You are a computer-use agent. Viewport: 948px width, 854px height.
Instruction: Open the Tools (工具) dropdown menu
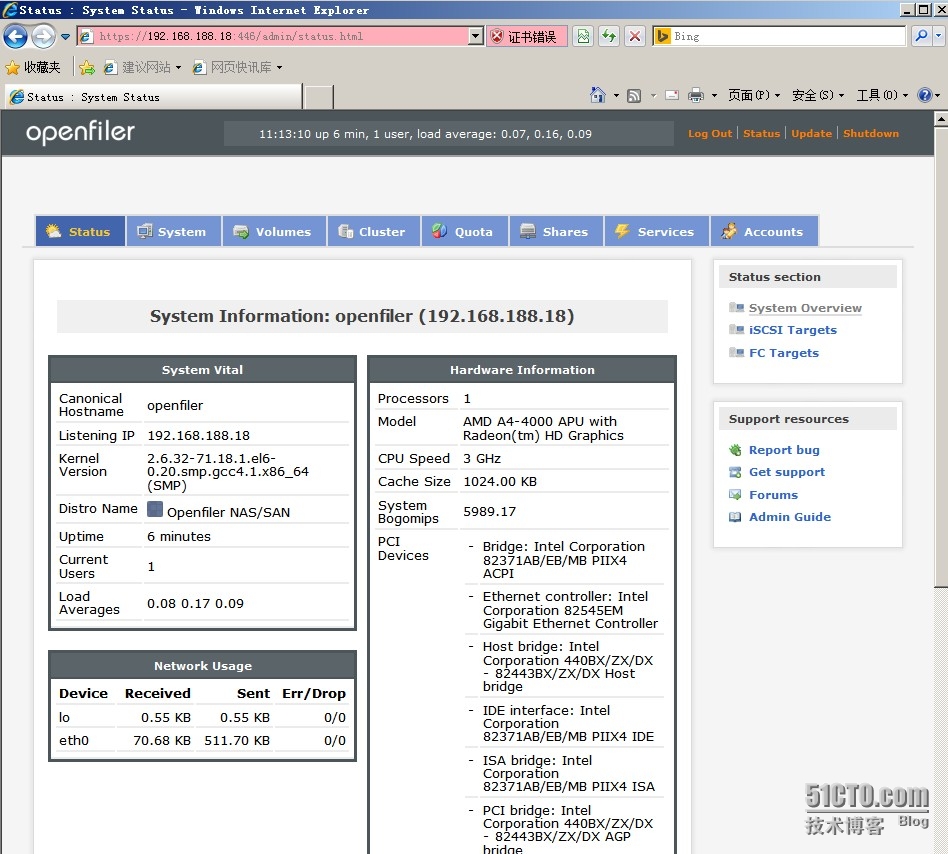882,95
